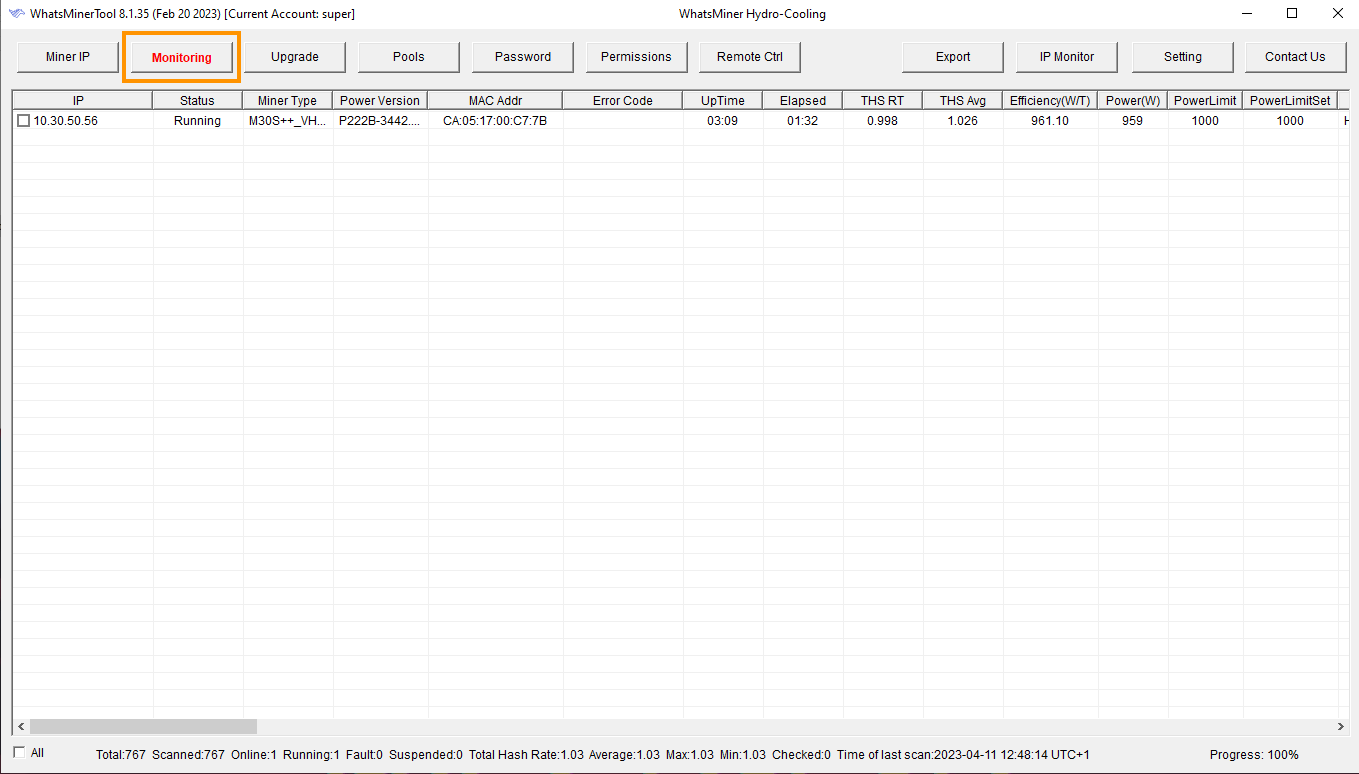The height and width of the screenshot is (774, 1359).
Task: Click the Total:767 status entry
Action: (122, 755)
